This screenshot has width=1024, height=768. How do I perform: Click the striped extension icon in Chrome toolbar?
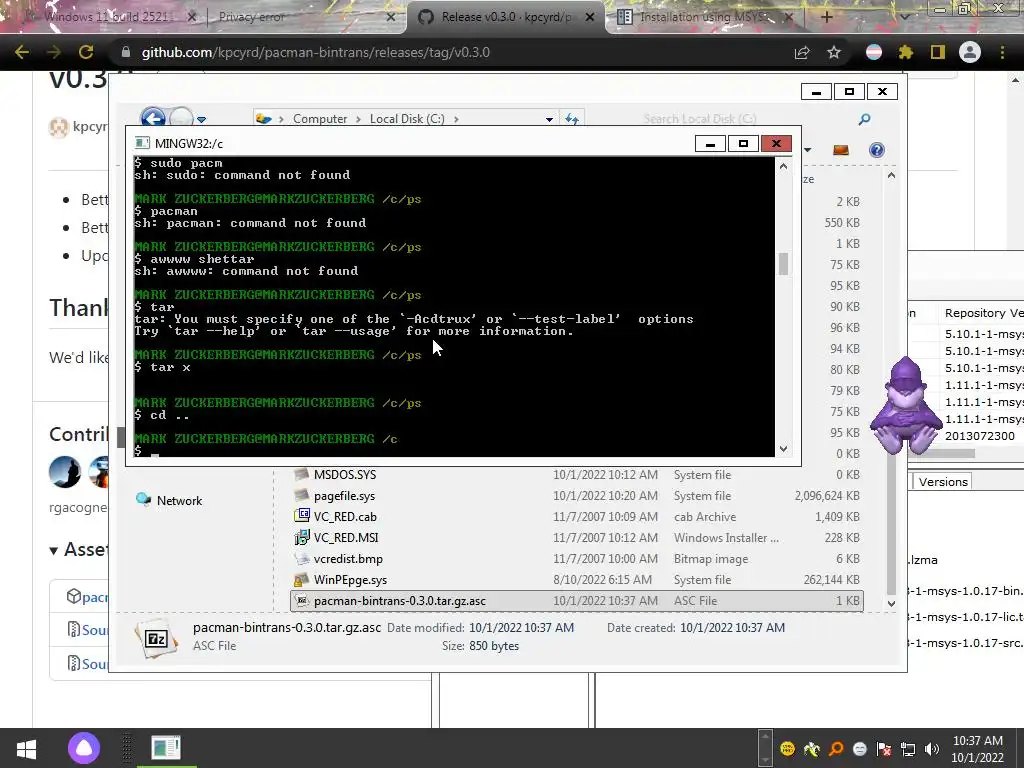coord(874,52)
